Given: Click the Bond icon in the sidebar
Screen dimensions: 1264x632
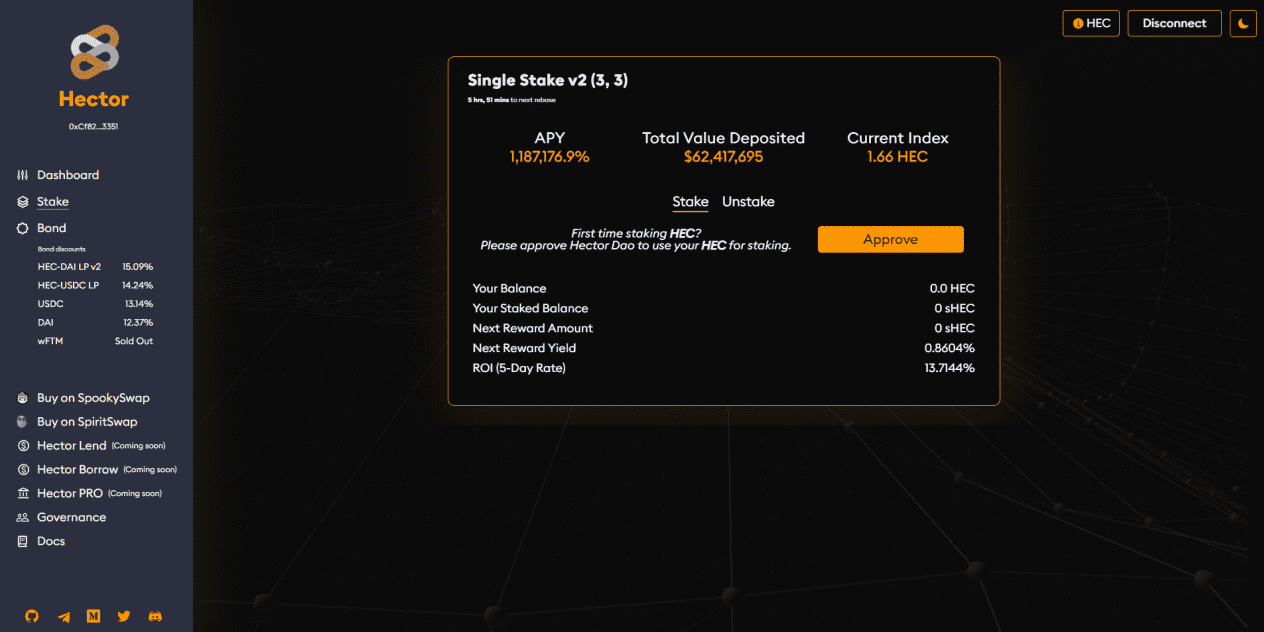Looking at the screenshot, I should 23,228.
